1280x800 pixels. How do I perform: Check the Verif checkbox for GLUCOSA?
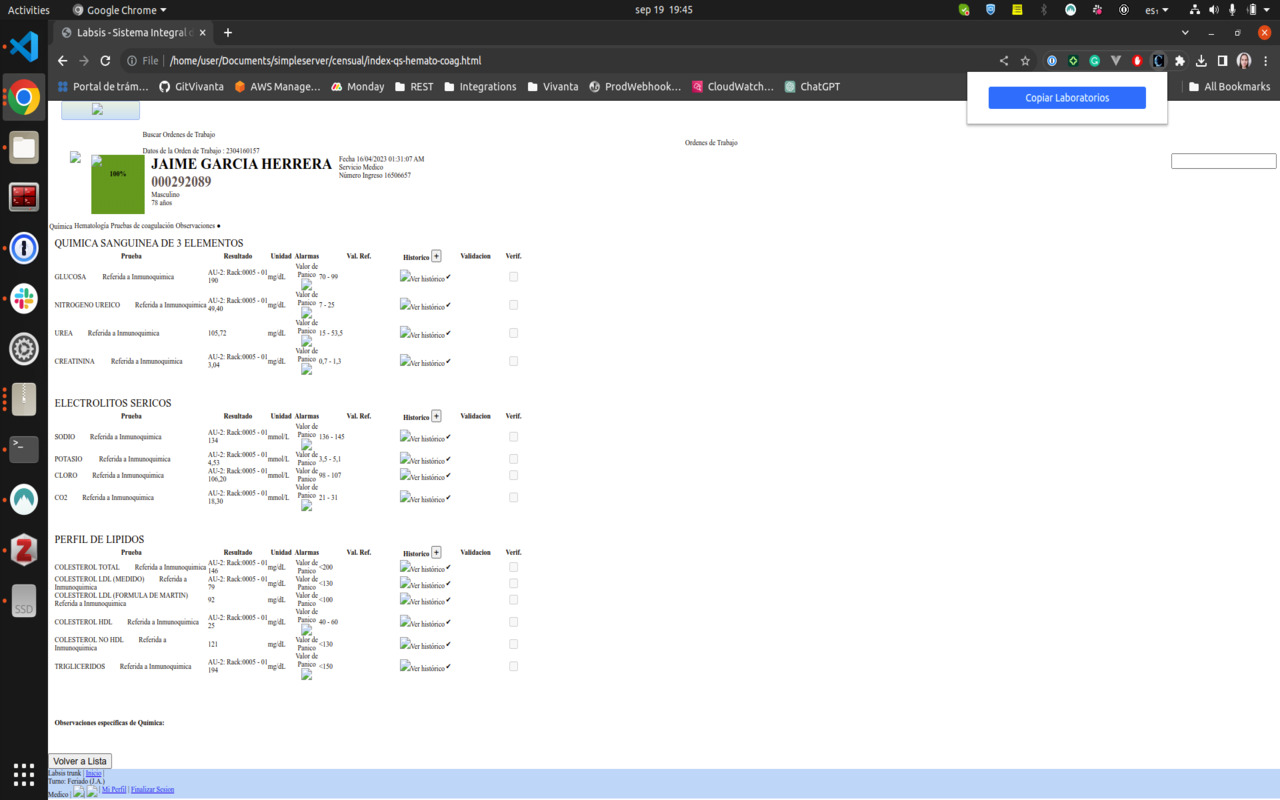pyautogui.click(x=513, y=277)
